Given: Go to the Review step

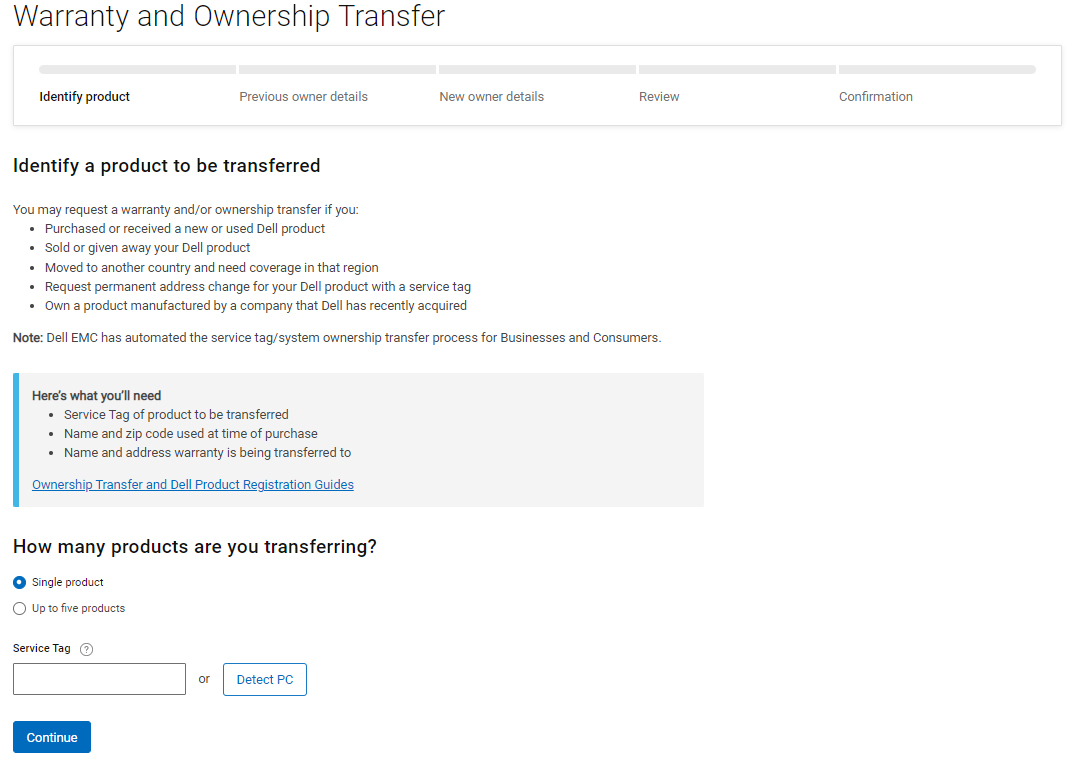Looking at the screenshot, I should coord(659,97).
